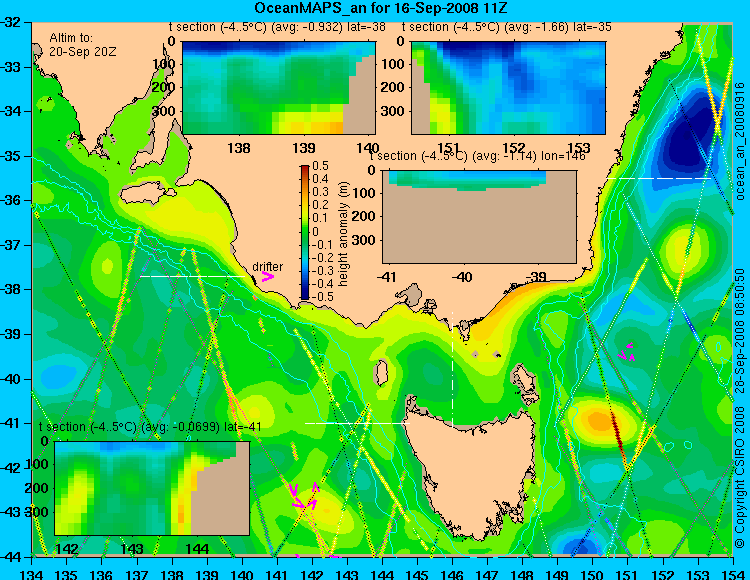
Task: Select the 'drifter' label near the coast
Action: [267, 266]
